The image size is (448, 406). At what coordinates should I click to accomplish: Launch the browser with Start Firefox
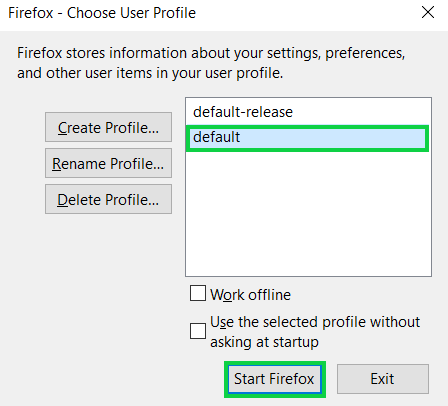pyautogui.click(x=275, y=379)
